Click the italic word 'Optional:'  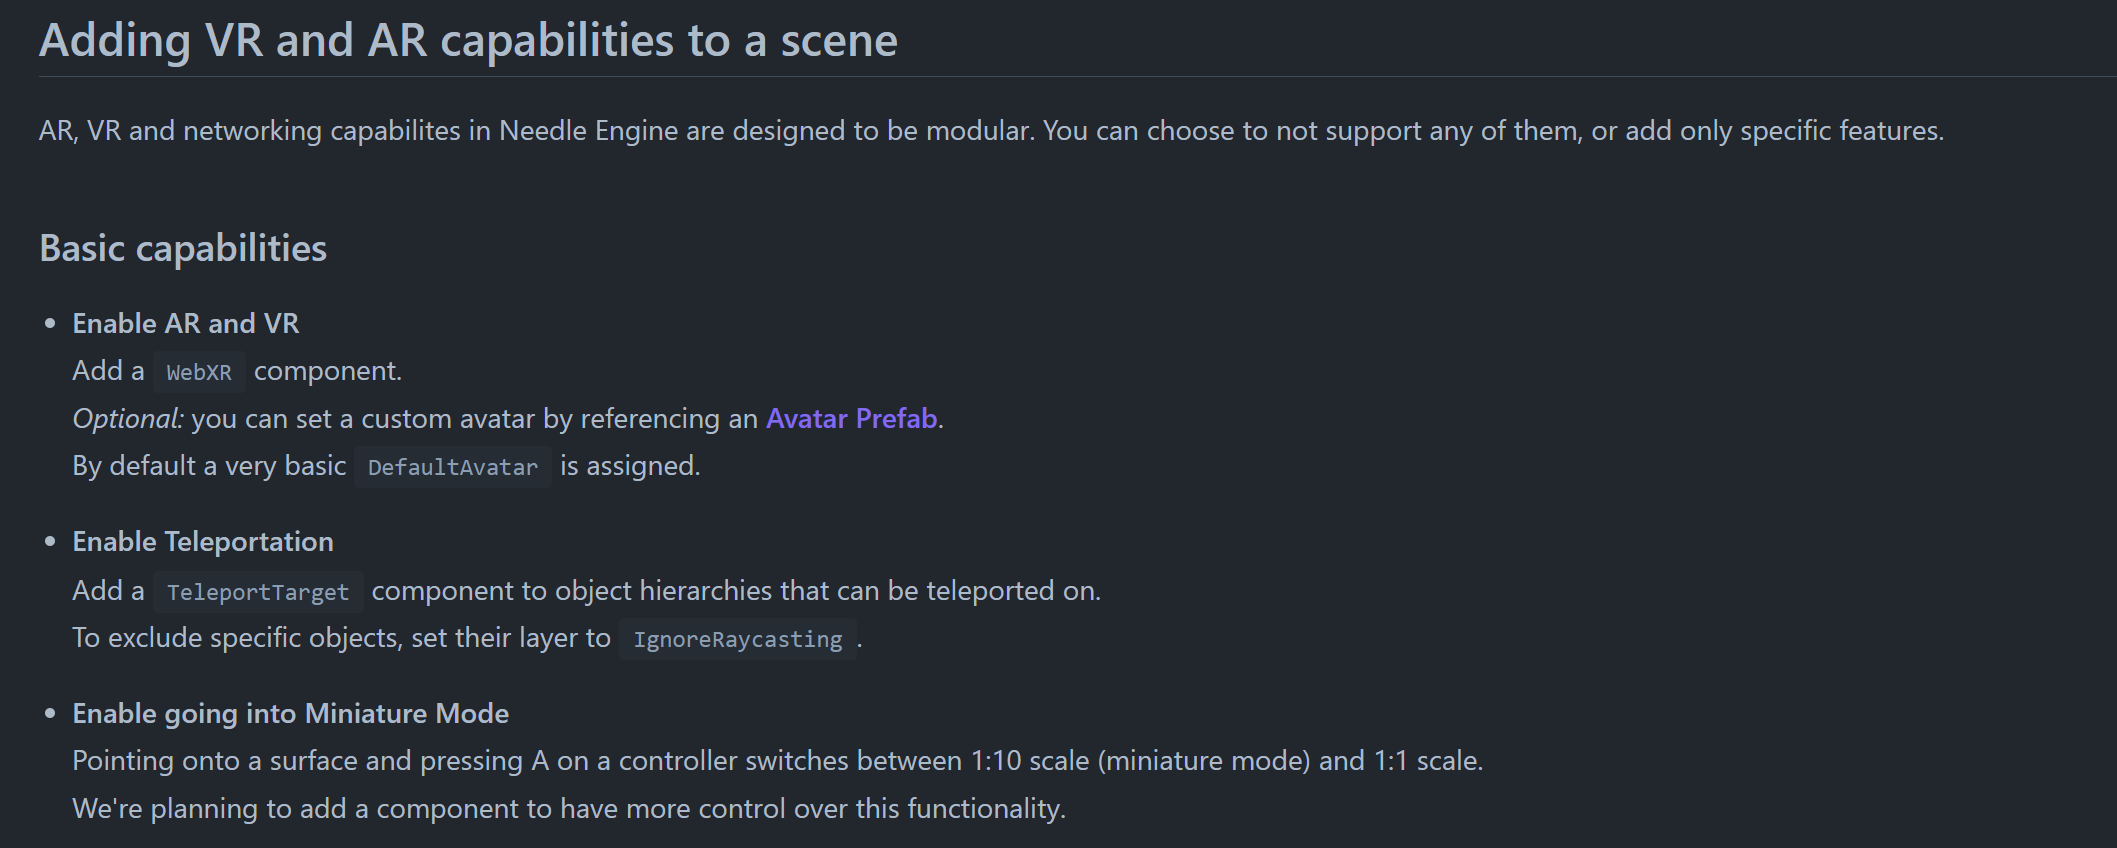128,418
